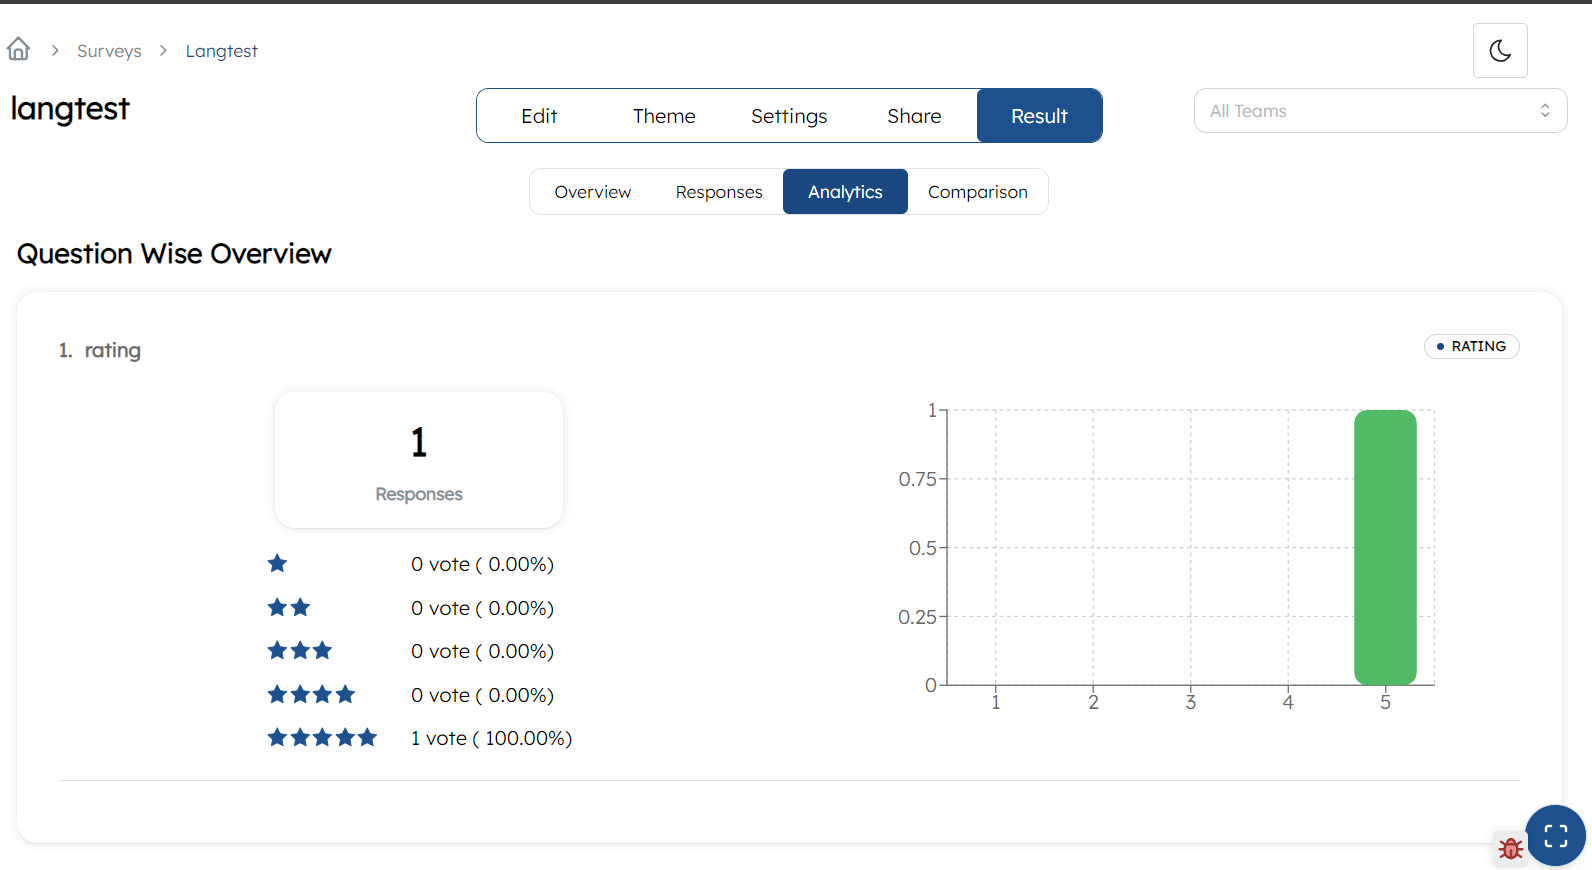Switch to the Theme tab
The width and height of the screenshot is (1592, 870).
coord(664,116)
